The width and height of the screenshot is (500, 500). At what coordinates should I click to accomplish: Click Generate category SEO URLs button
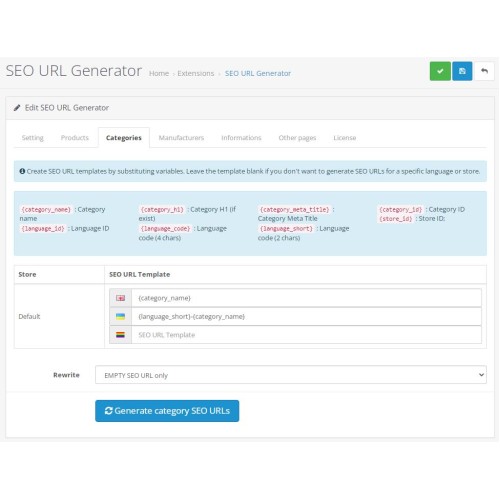(x=167, y=411)
